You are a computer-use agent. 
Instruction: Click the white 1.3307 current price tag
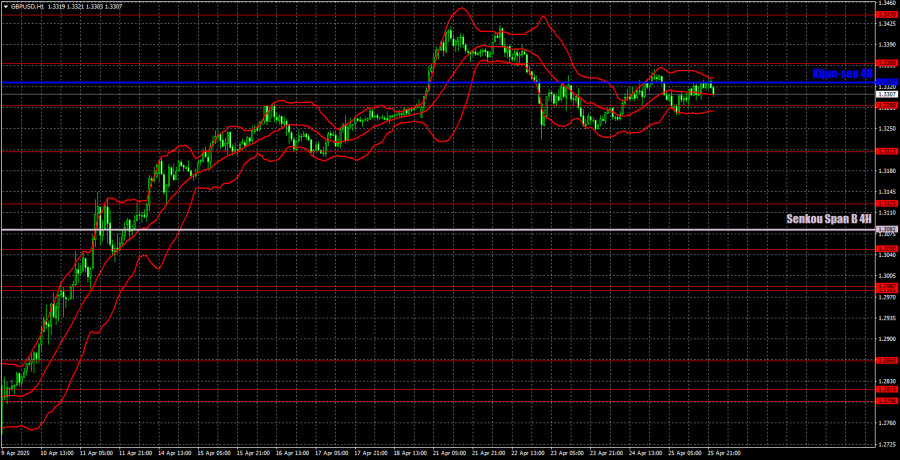(x=887, y=94)
